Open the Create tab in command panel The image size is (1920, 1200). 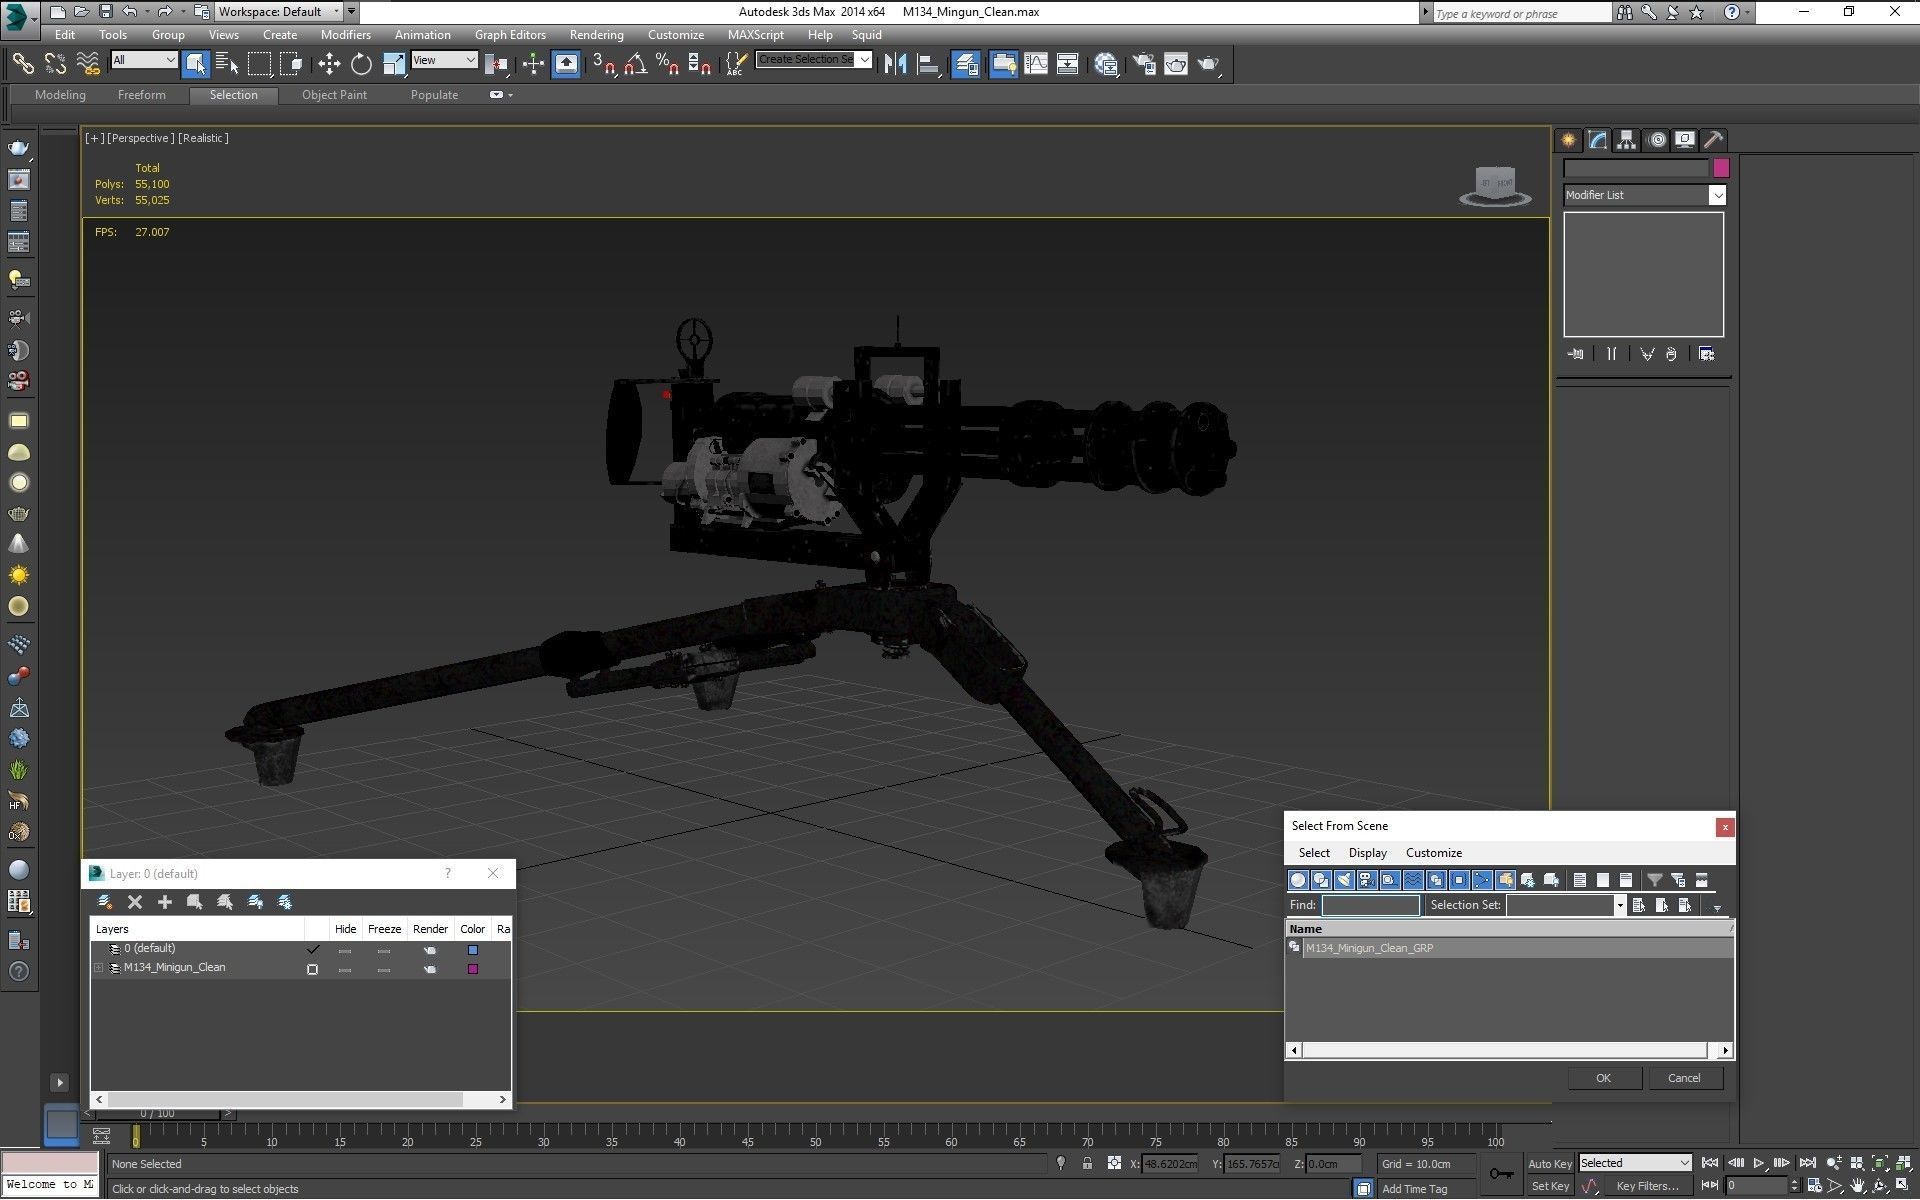tap(1568, 140)
